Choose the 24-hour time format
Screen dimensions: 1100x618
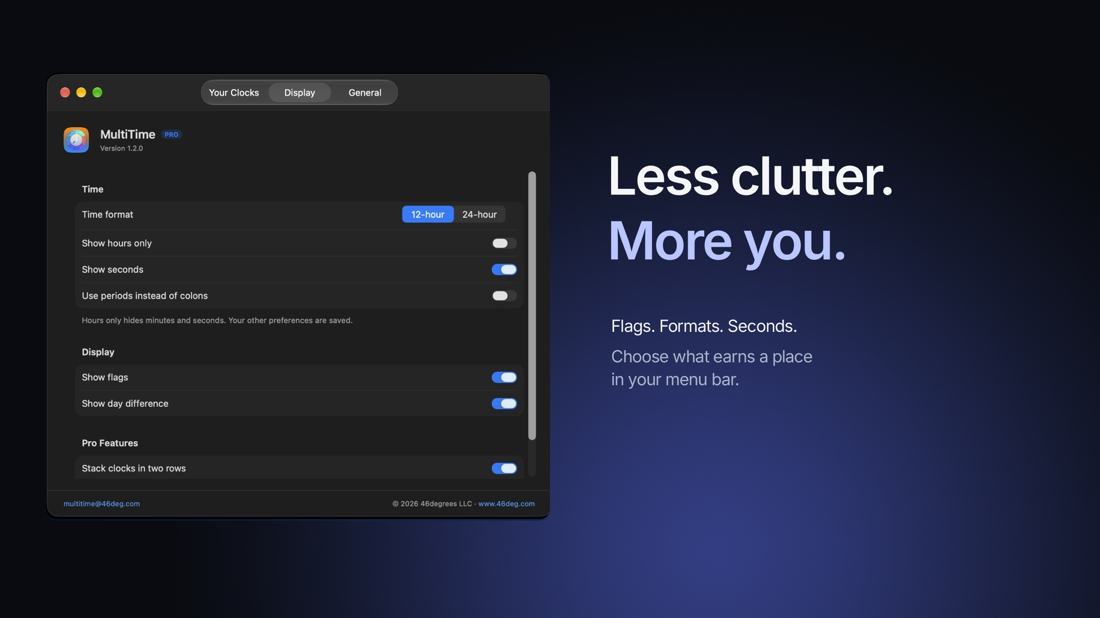(x=479, y=215)
